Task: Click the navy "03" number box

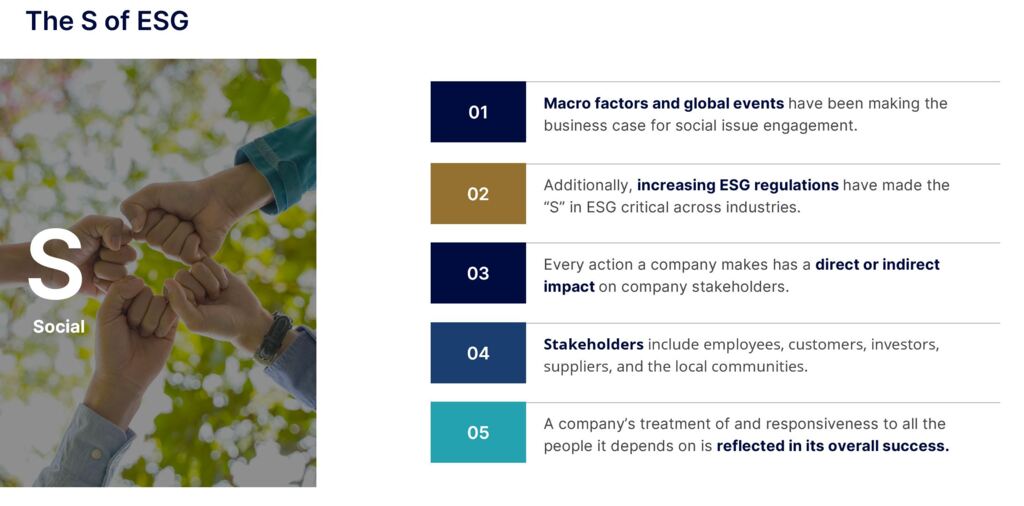Action: pyautogui.click(x=478, y=273)
